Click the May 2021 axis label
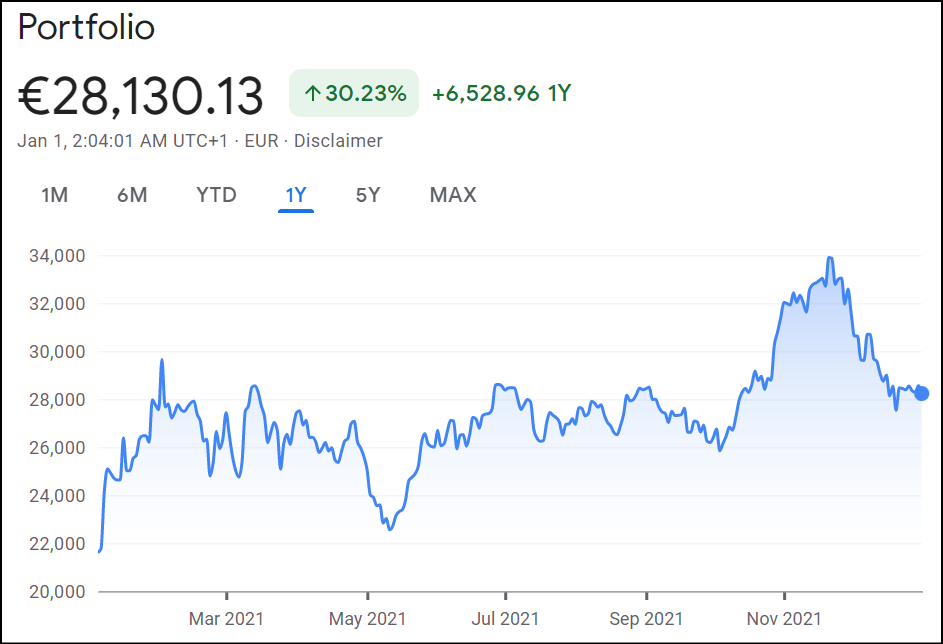Image resolution: width=943 pixels, height=644 pixels. click(367, 619)
